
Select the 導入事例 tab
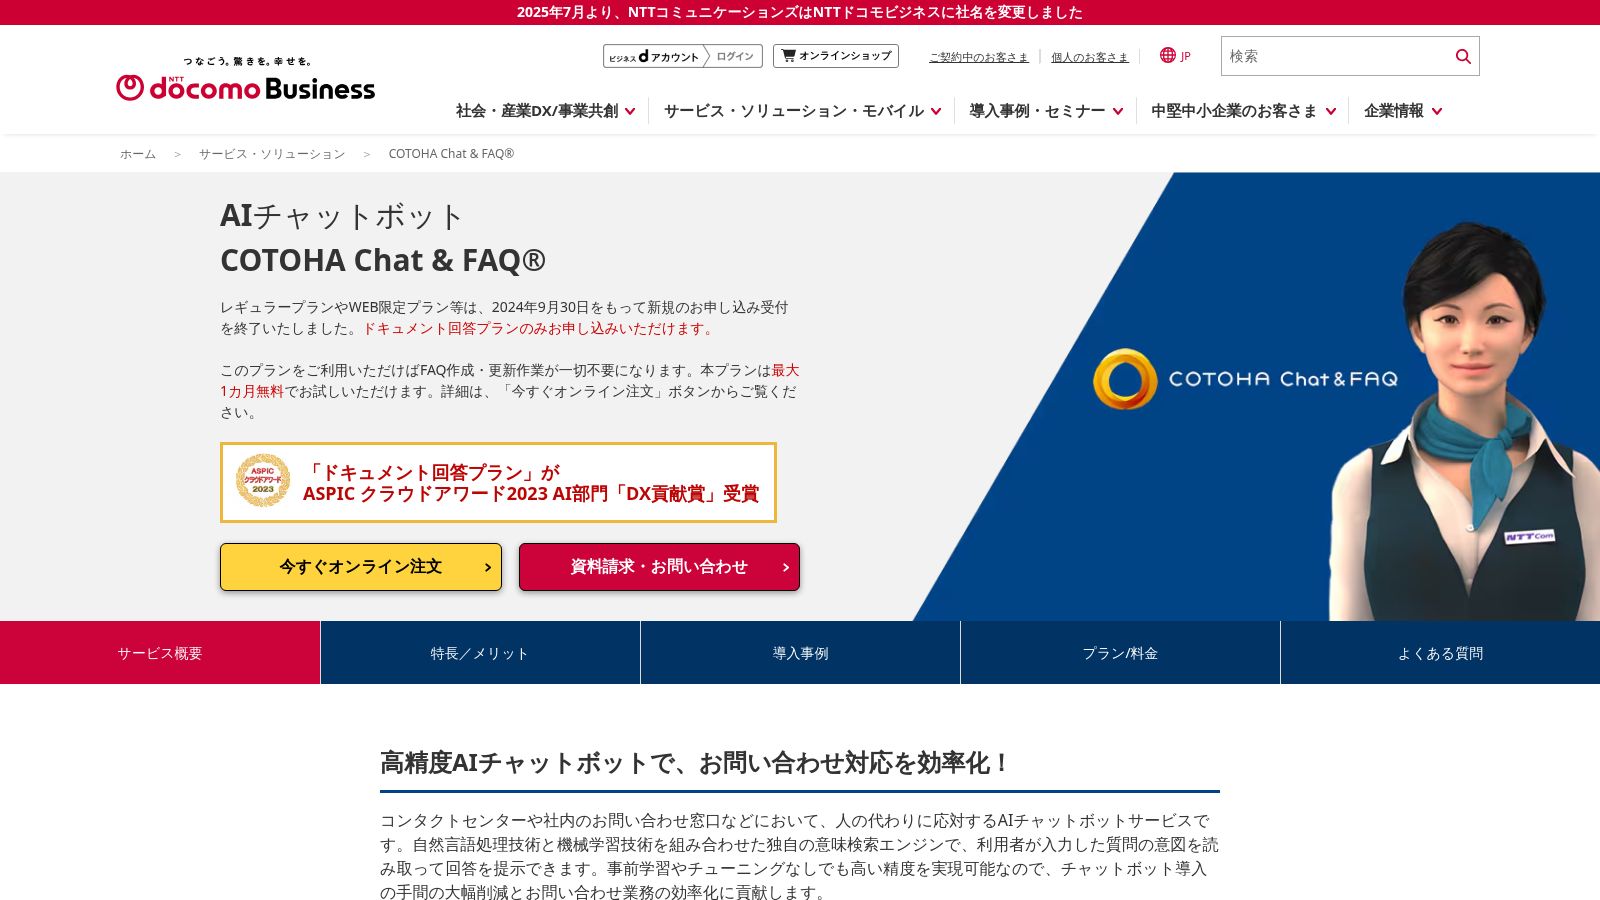(x=800, y=653)
